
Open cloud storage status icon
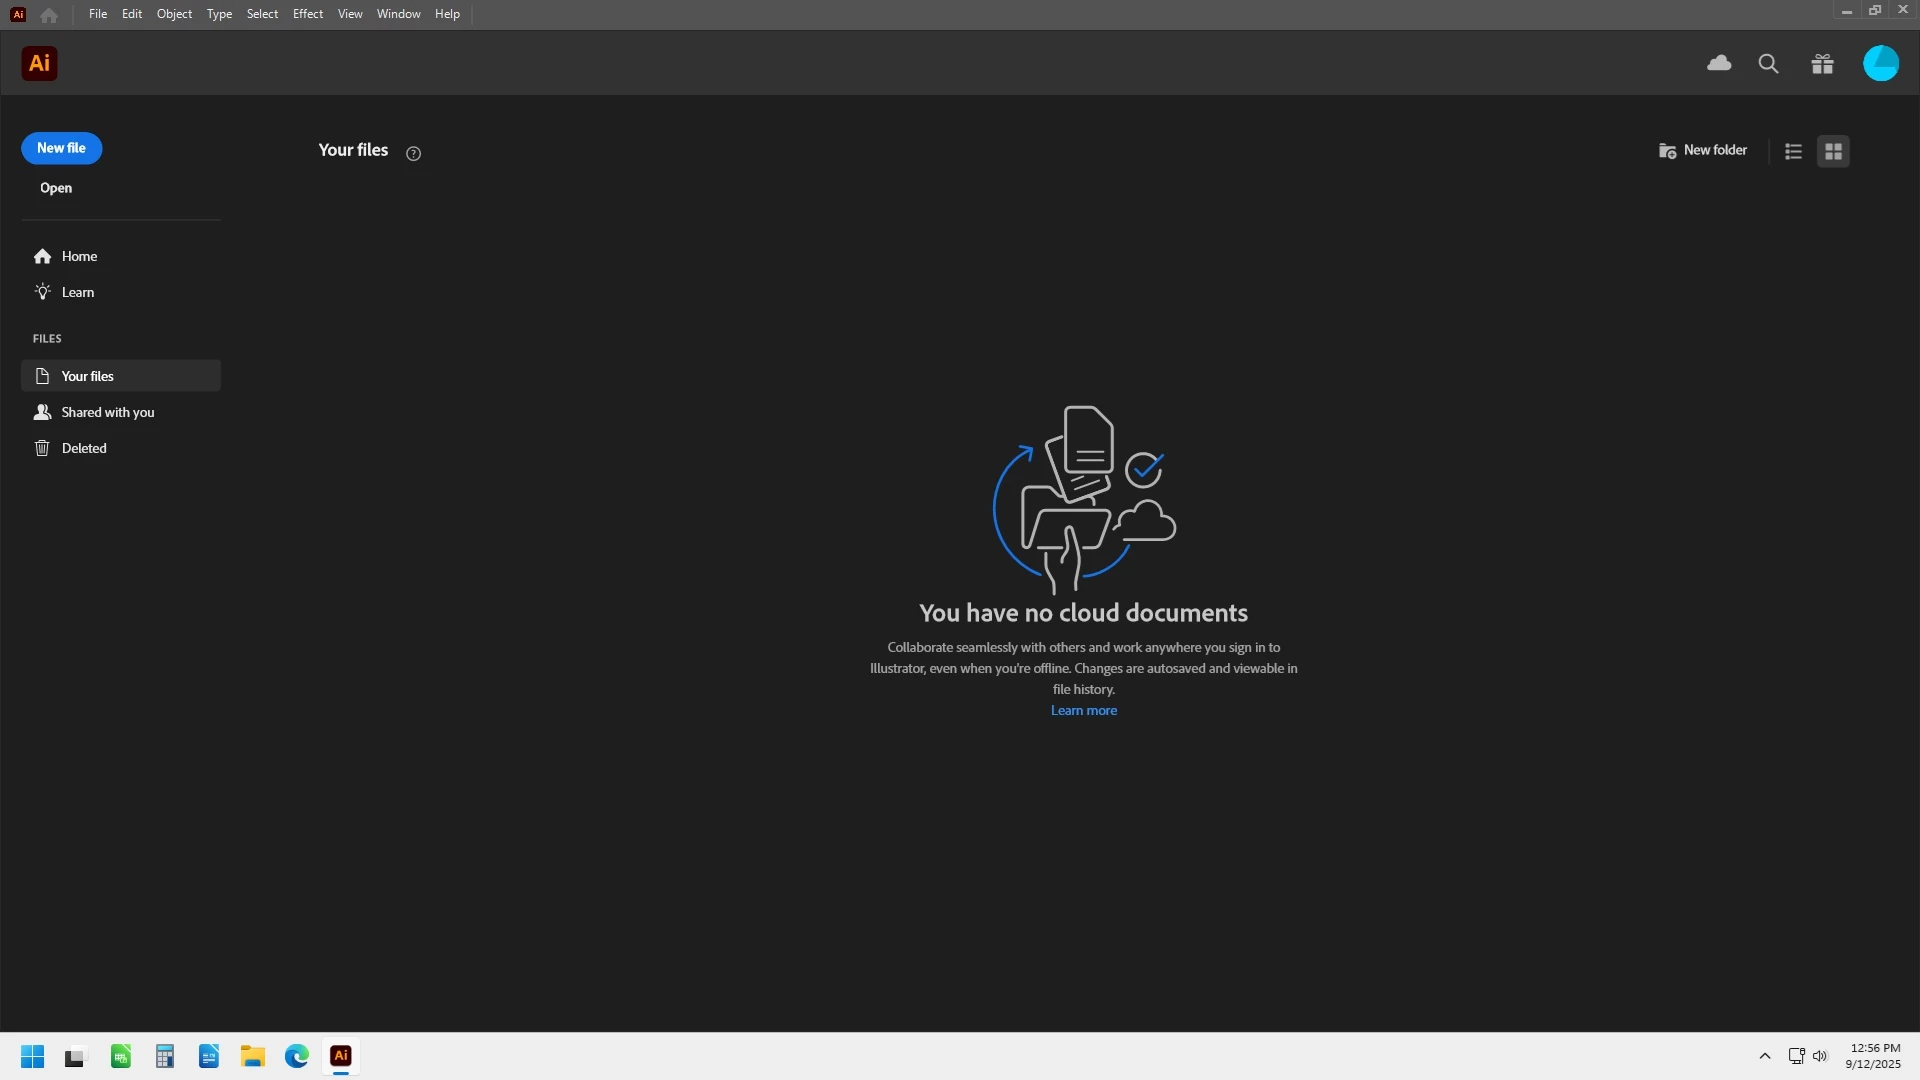[1719, 64]
